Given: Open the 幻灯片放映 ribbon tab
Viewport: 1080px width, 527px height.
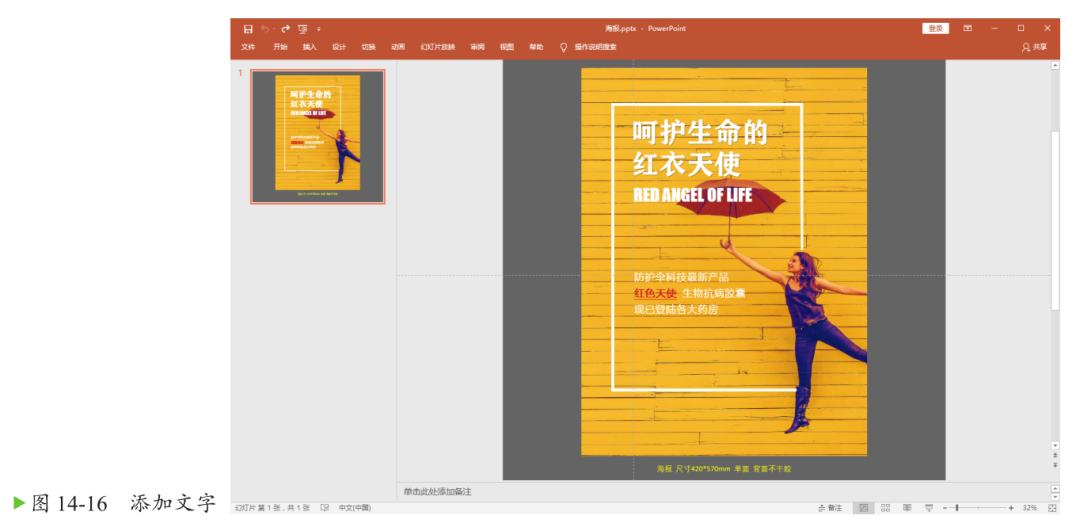Looking at the screenshot, I should tap(438, 47).
